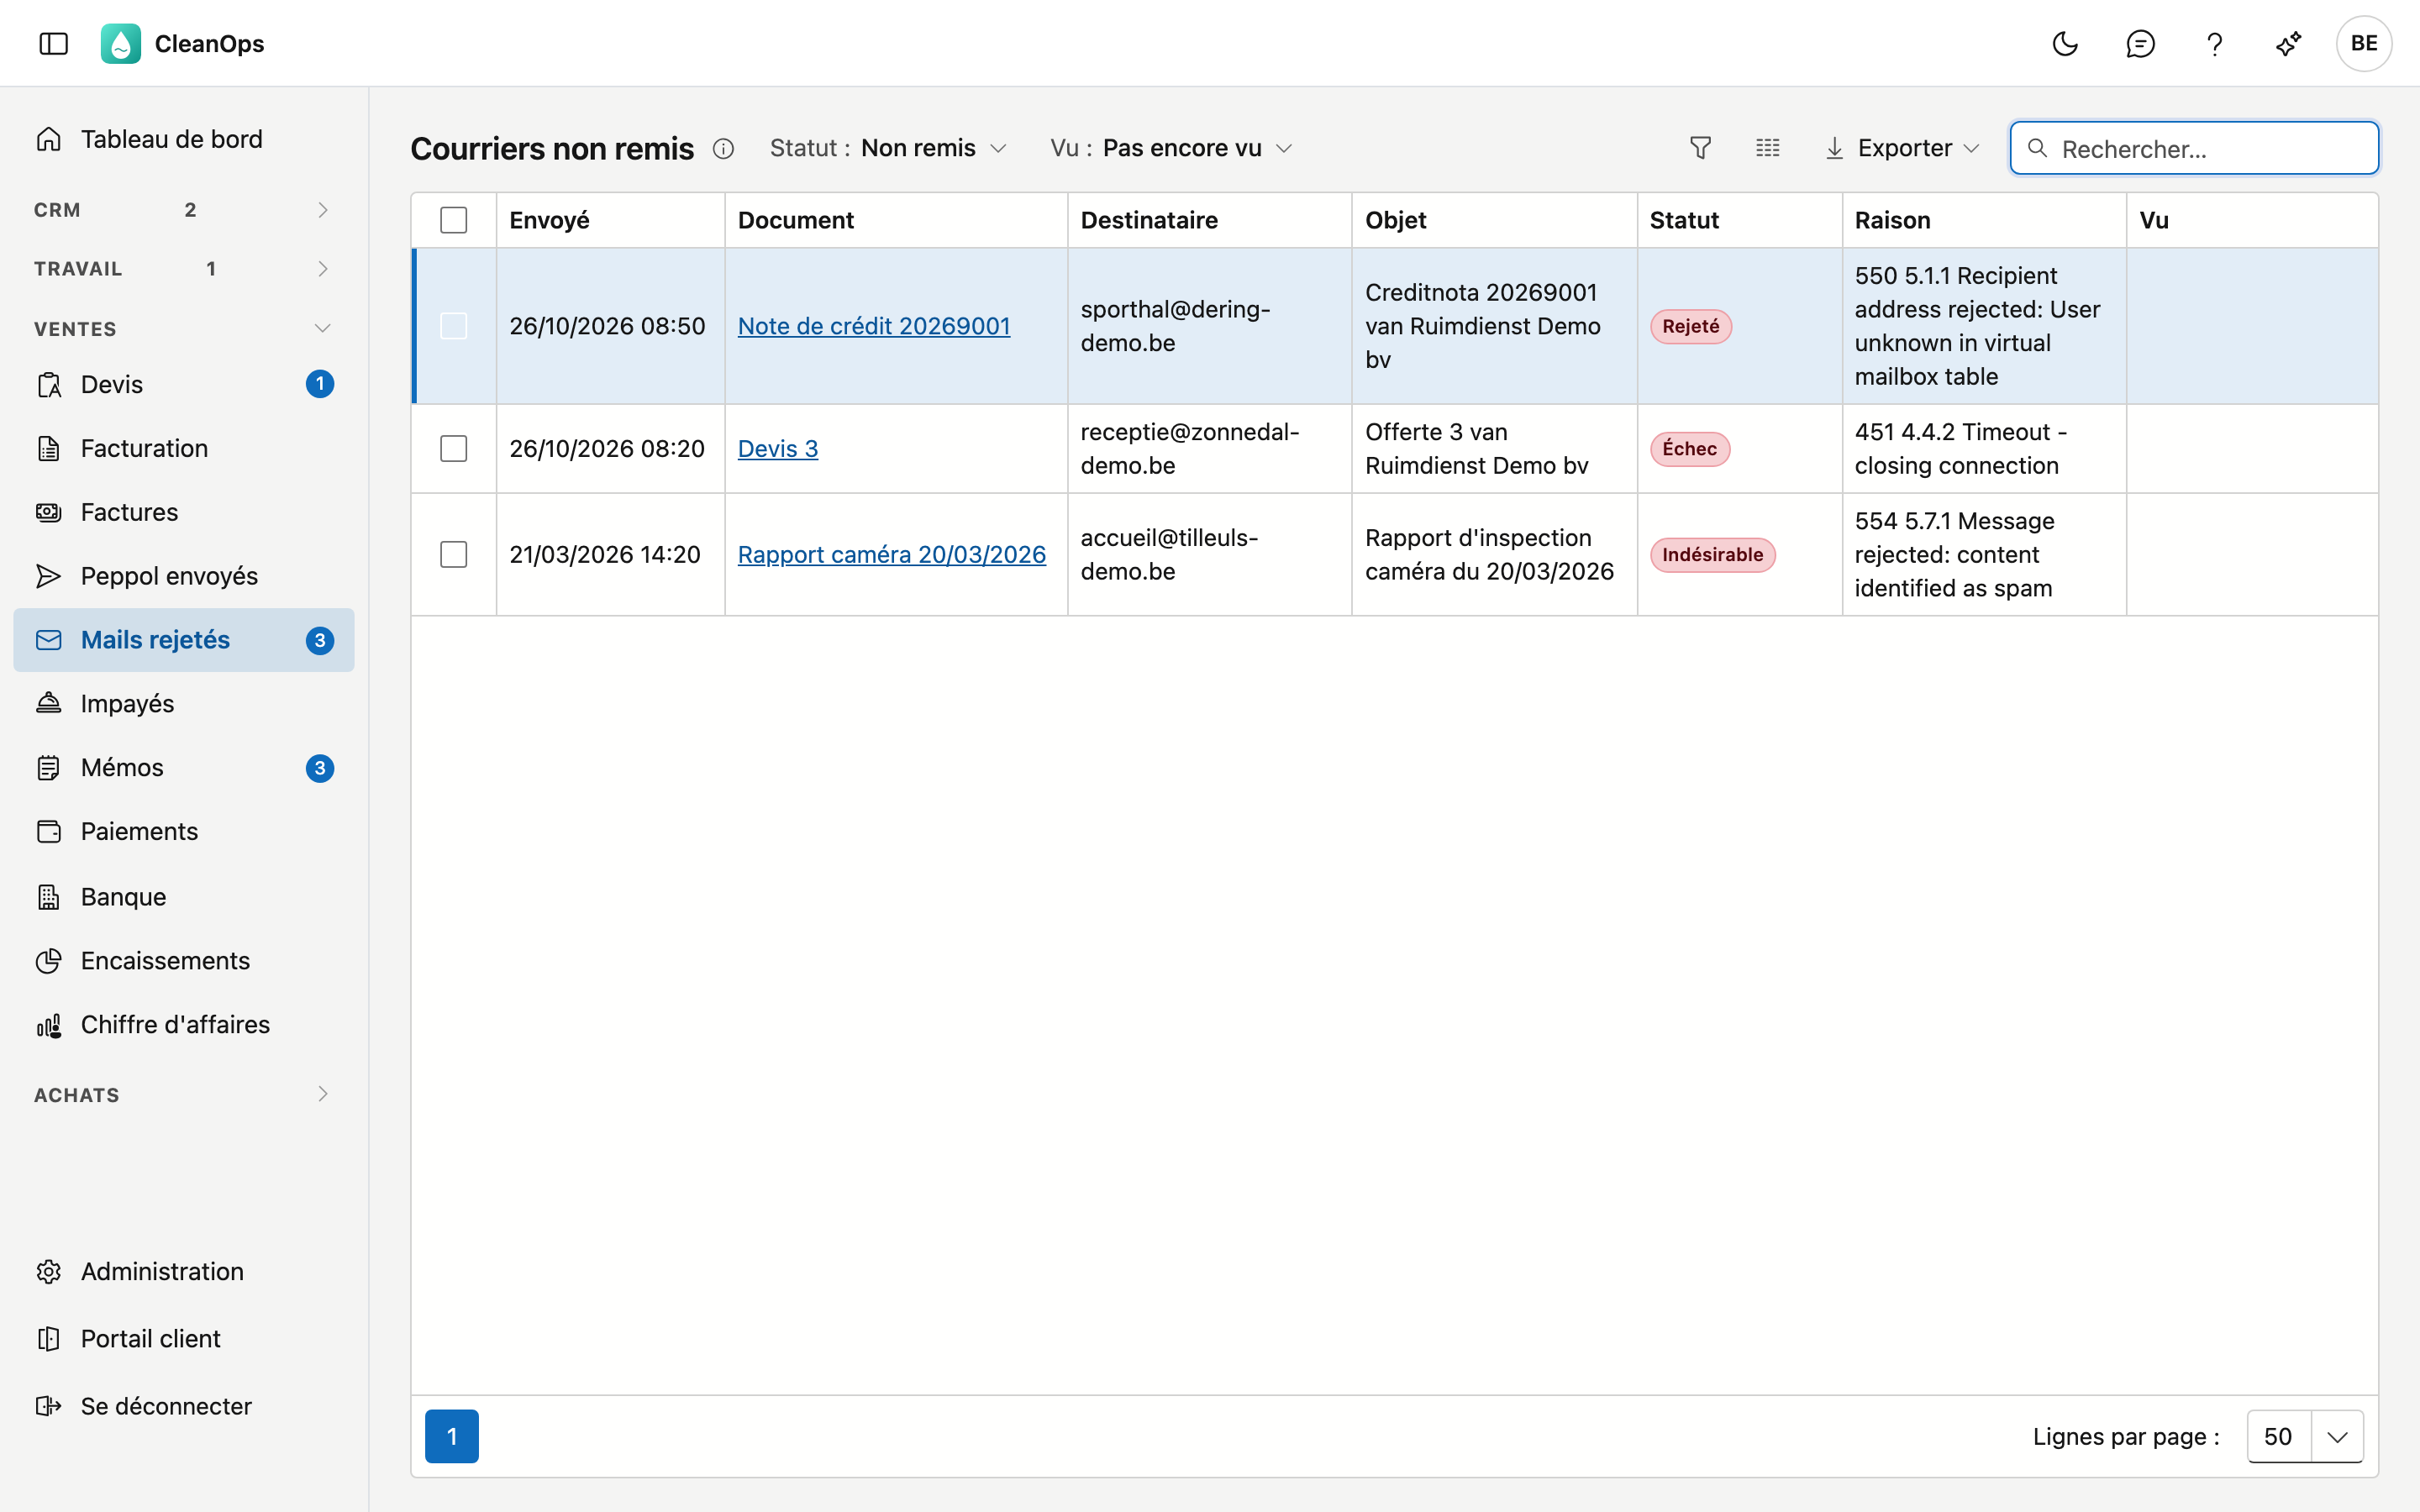Open Impayés in the sidebar
This screenshot has width=2420, height=1512.
coord(184,704)
